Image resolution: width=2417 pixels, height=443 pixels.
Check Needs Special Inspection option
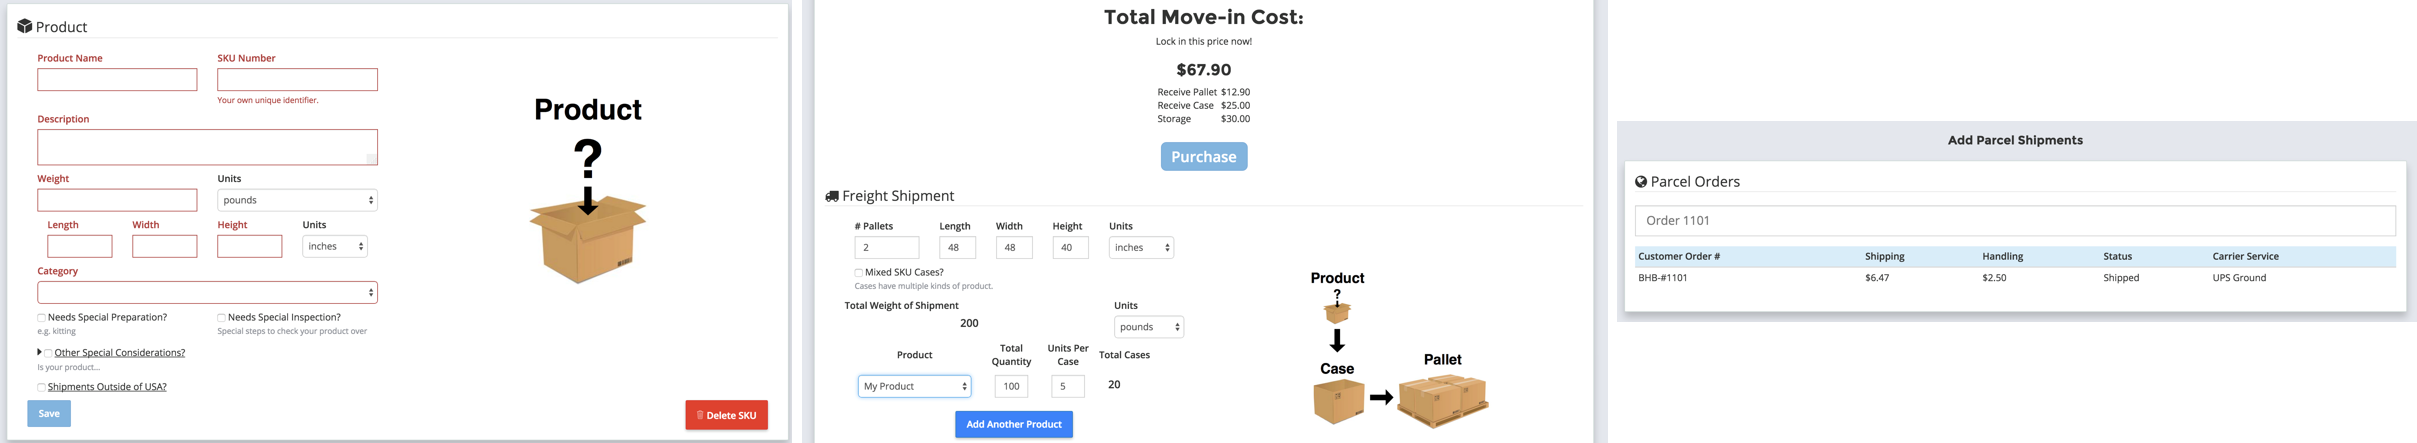pyautogui.click(x=222, y=318)
